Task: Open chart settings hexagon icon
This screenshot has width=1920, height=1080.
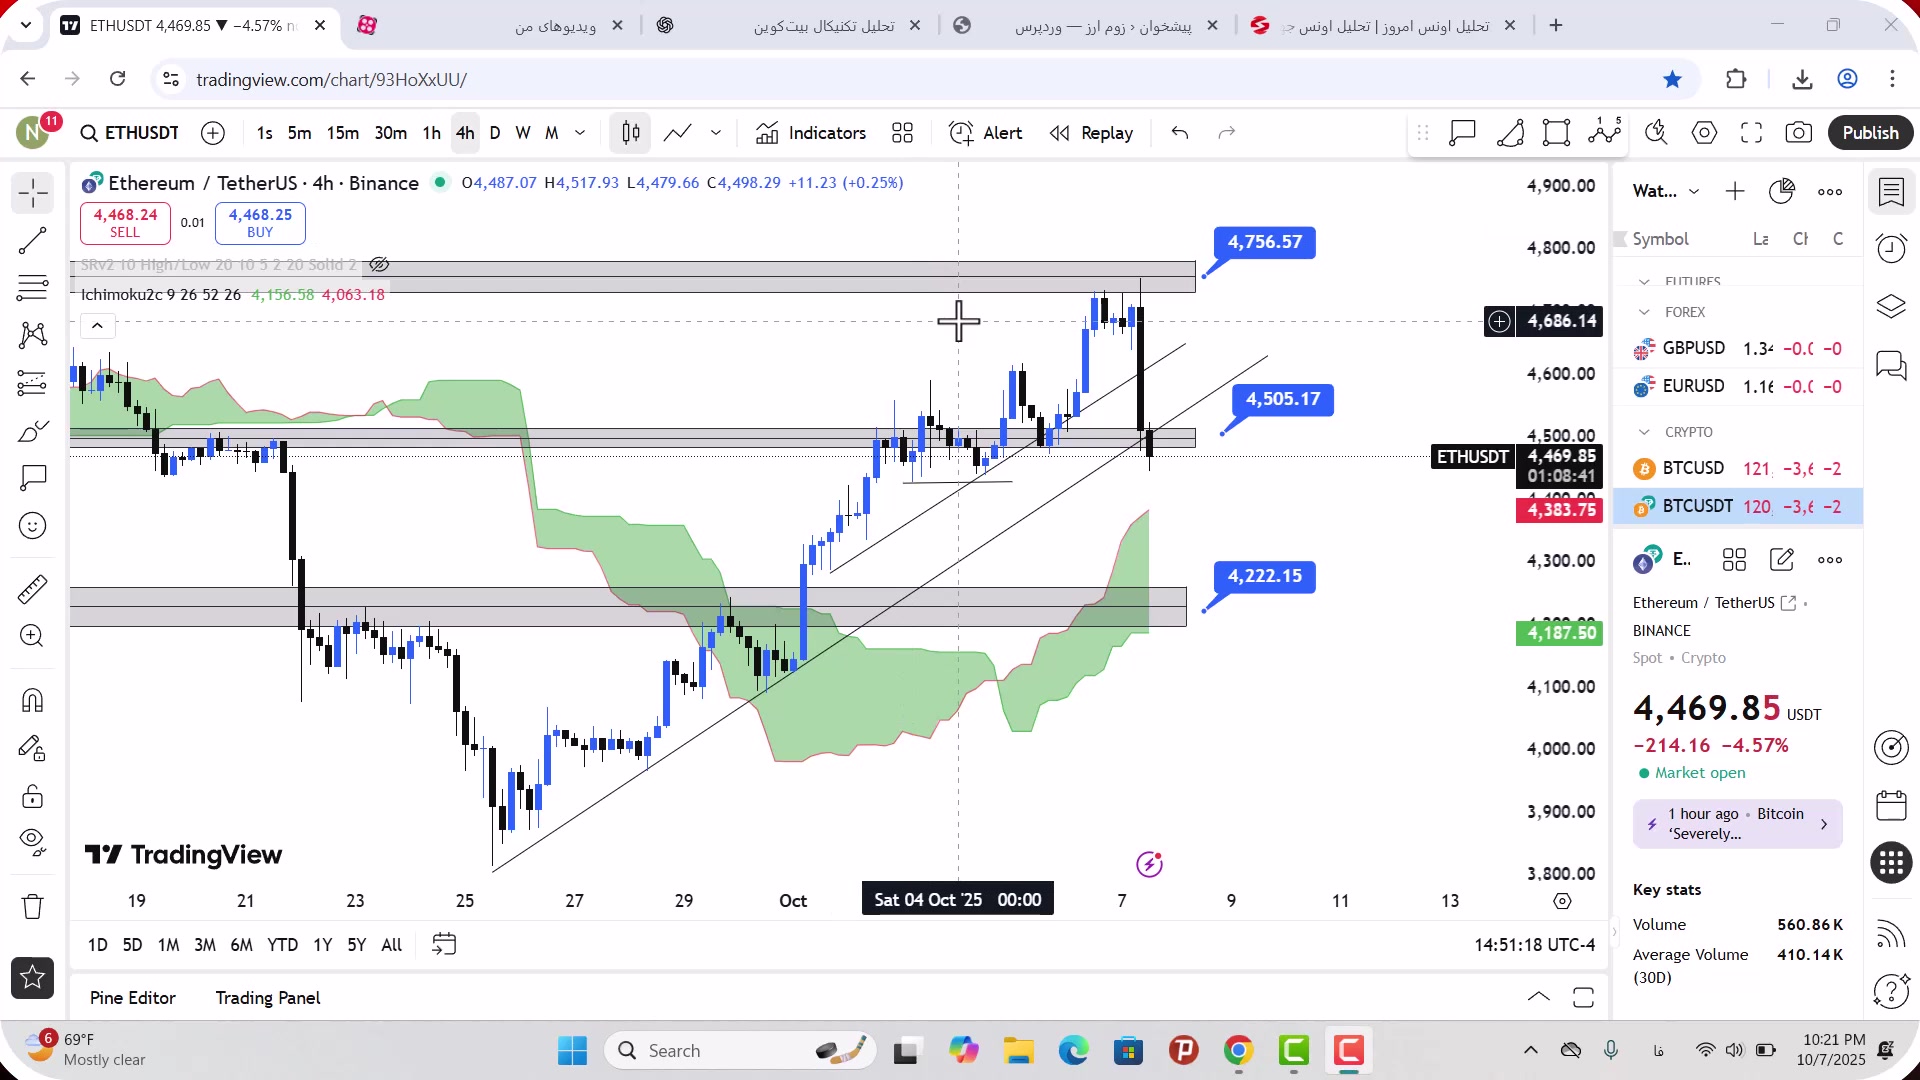Action: point(1704,133)
